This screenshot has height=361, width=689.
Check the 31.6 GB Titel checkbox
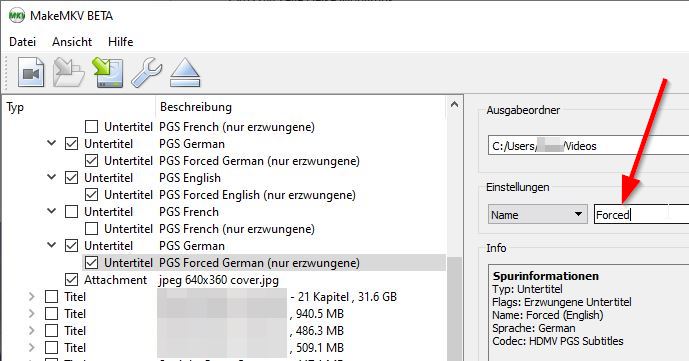(x=51, y=297)
